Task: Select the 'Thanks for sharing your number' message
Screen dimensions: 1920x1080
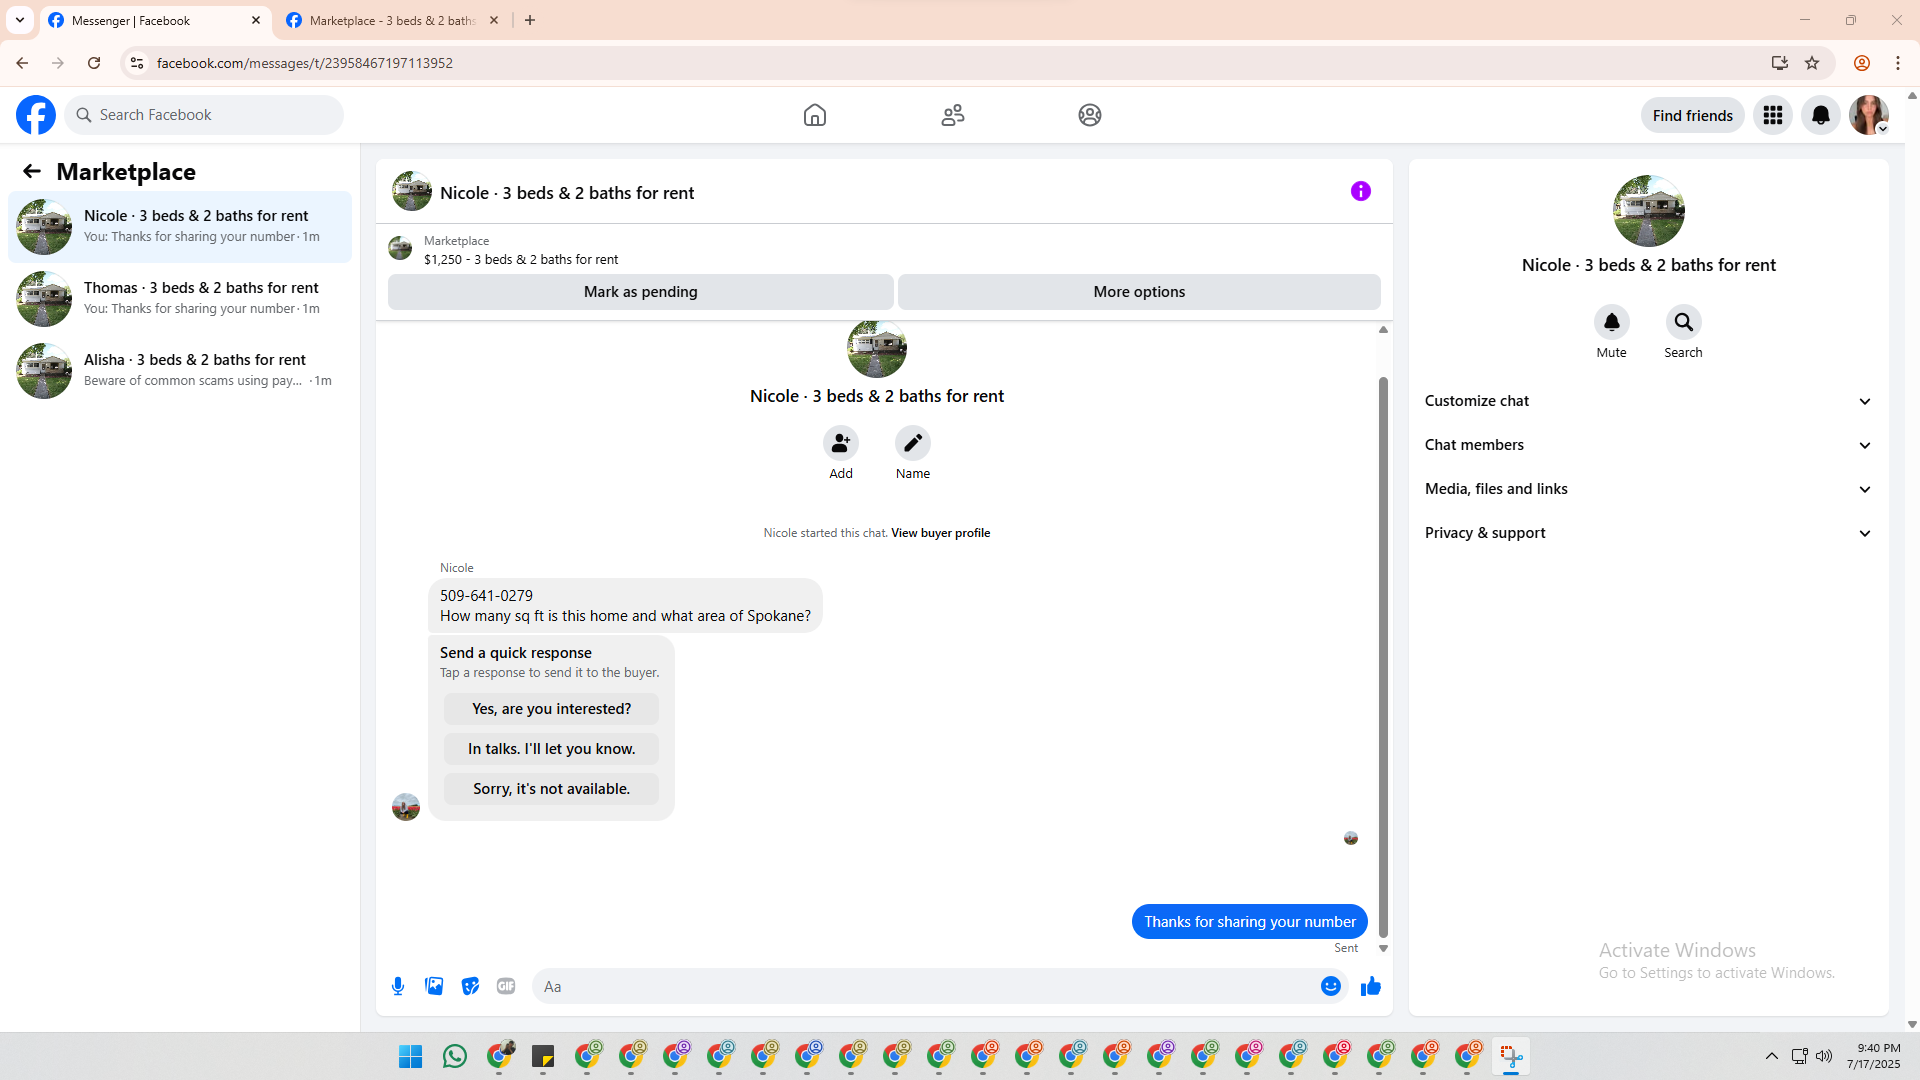Action: click(x=1250, y=922)
